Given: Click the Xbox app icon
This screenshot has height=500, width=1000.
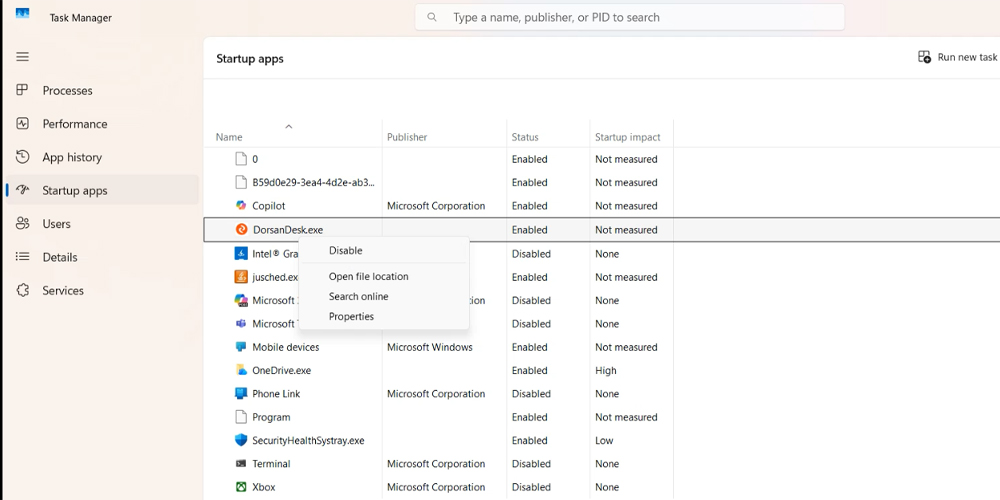Looking at the screenshot, I should pyautogui.click(x=240, y=487).
